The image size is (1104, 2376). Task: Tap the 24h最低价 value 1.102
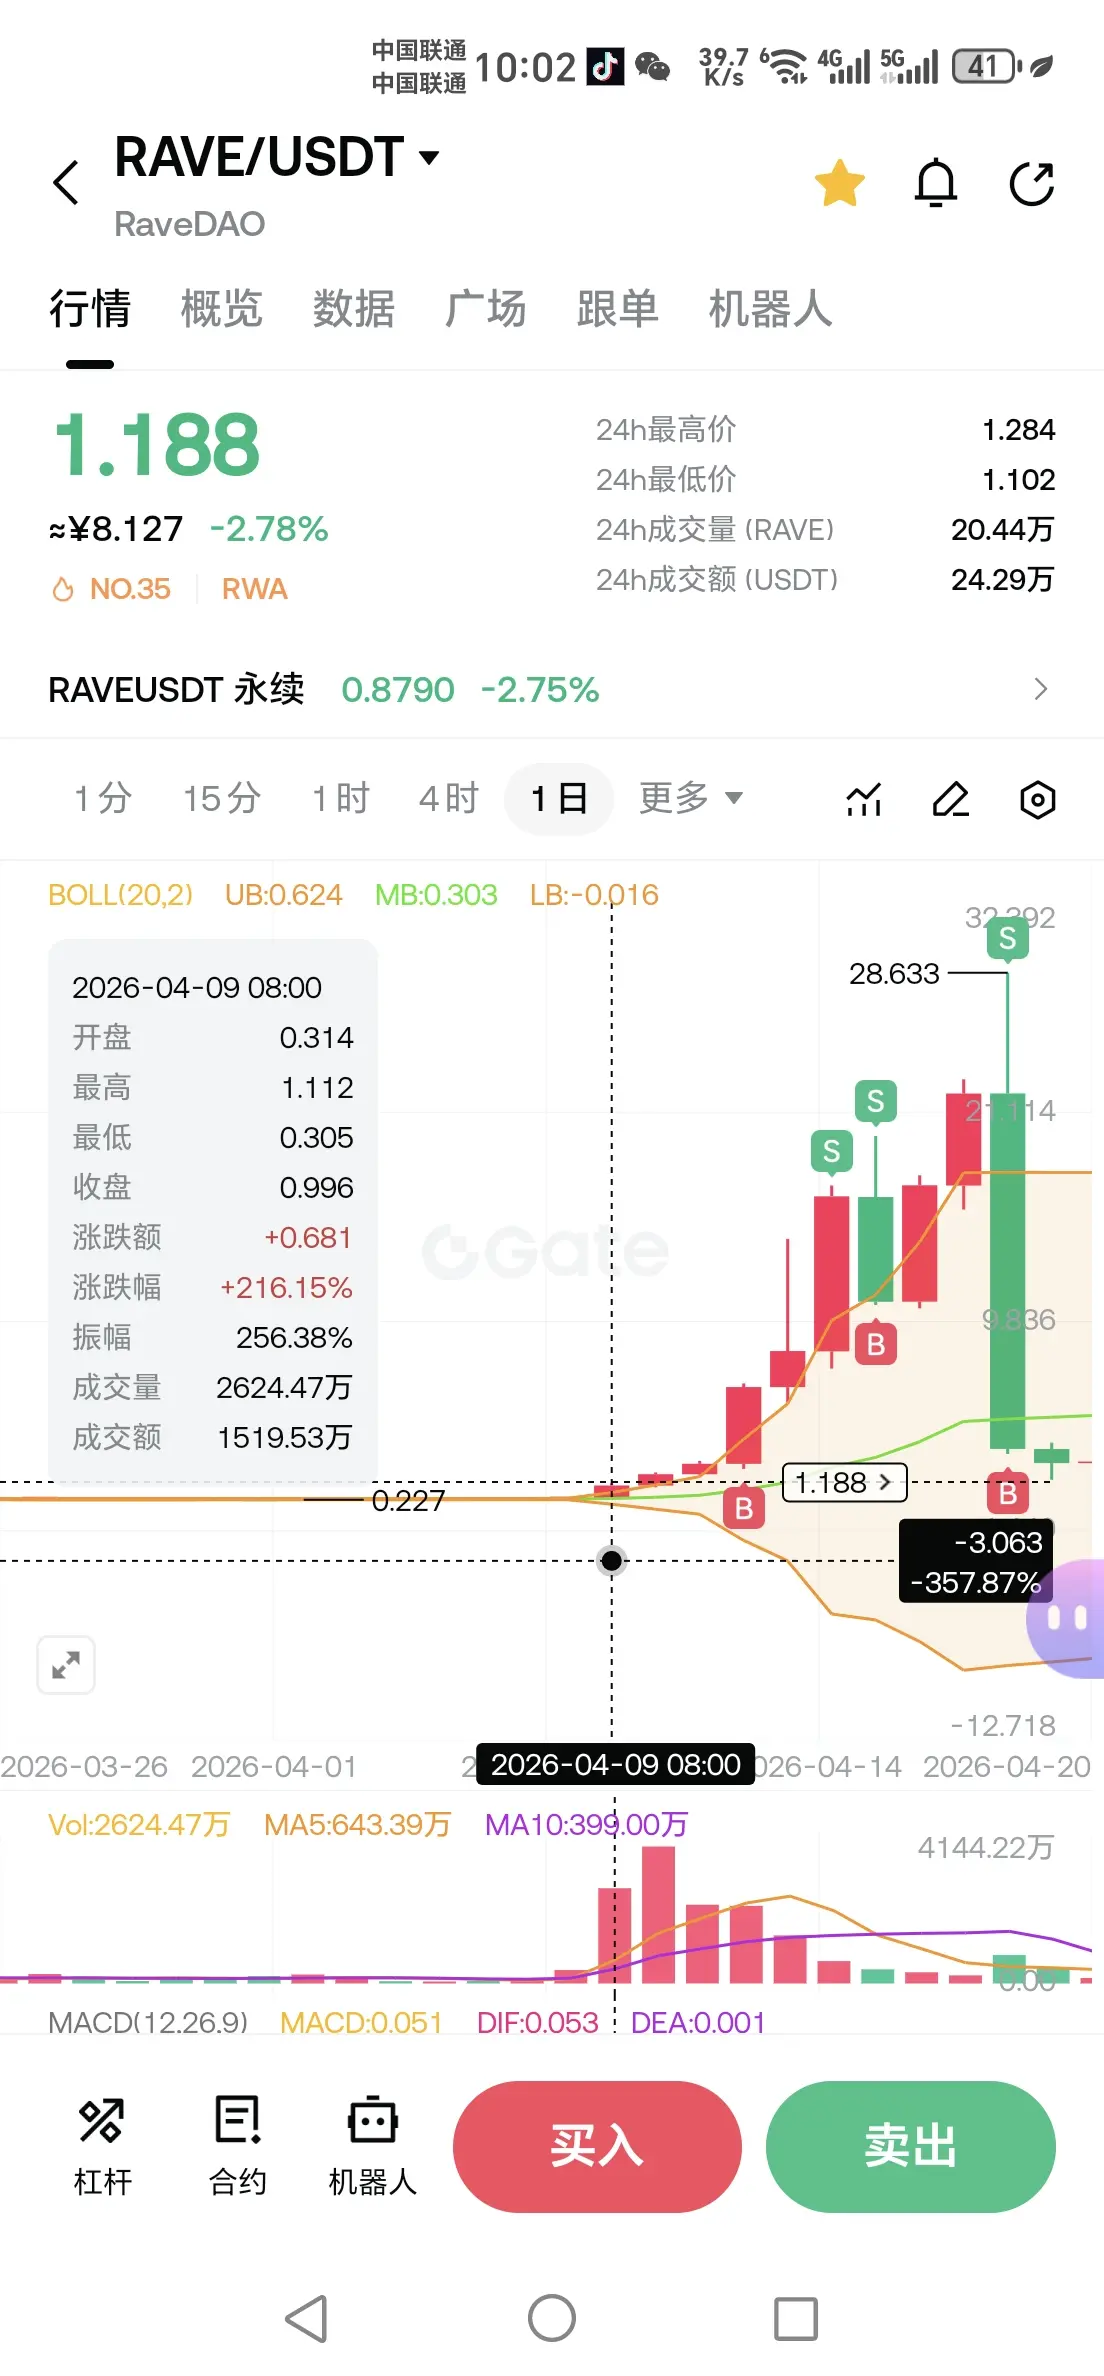pyautogui.click(x=1018, y=480)
